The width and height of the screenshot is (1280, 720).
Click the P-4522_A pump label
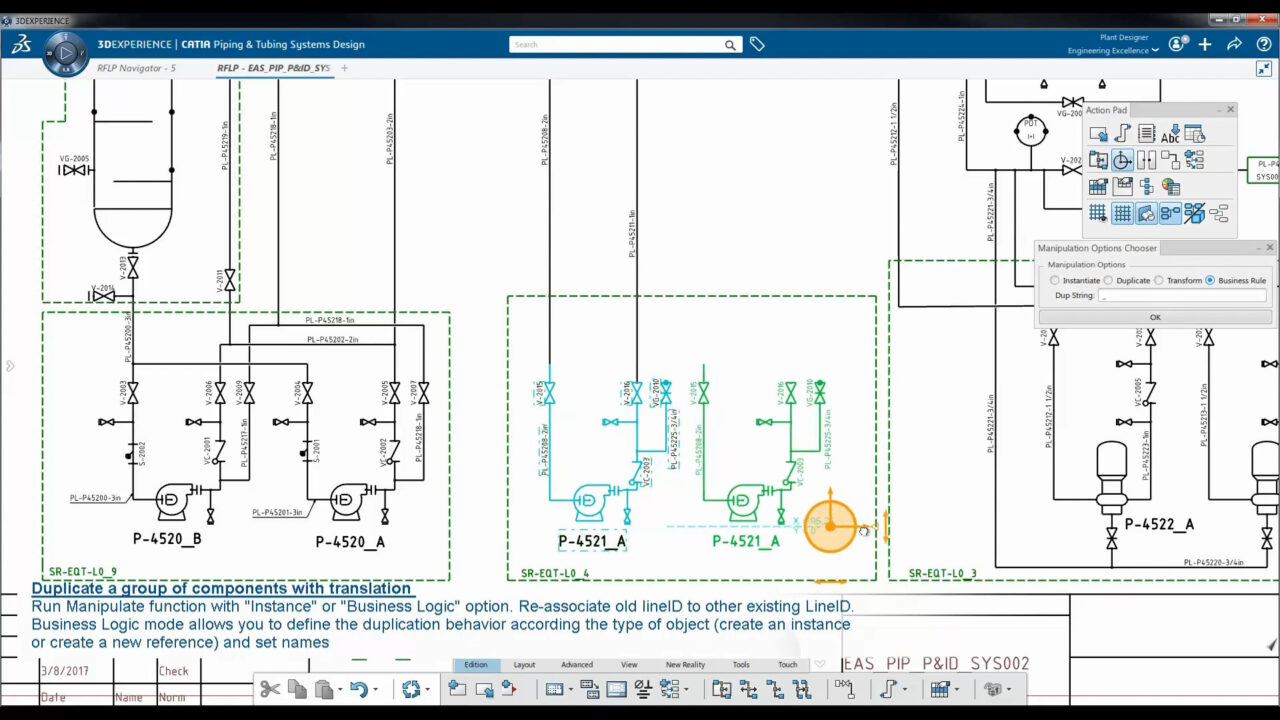1160,524
